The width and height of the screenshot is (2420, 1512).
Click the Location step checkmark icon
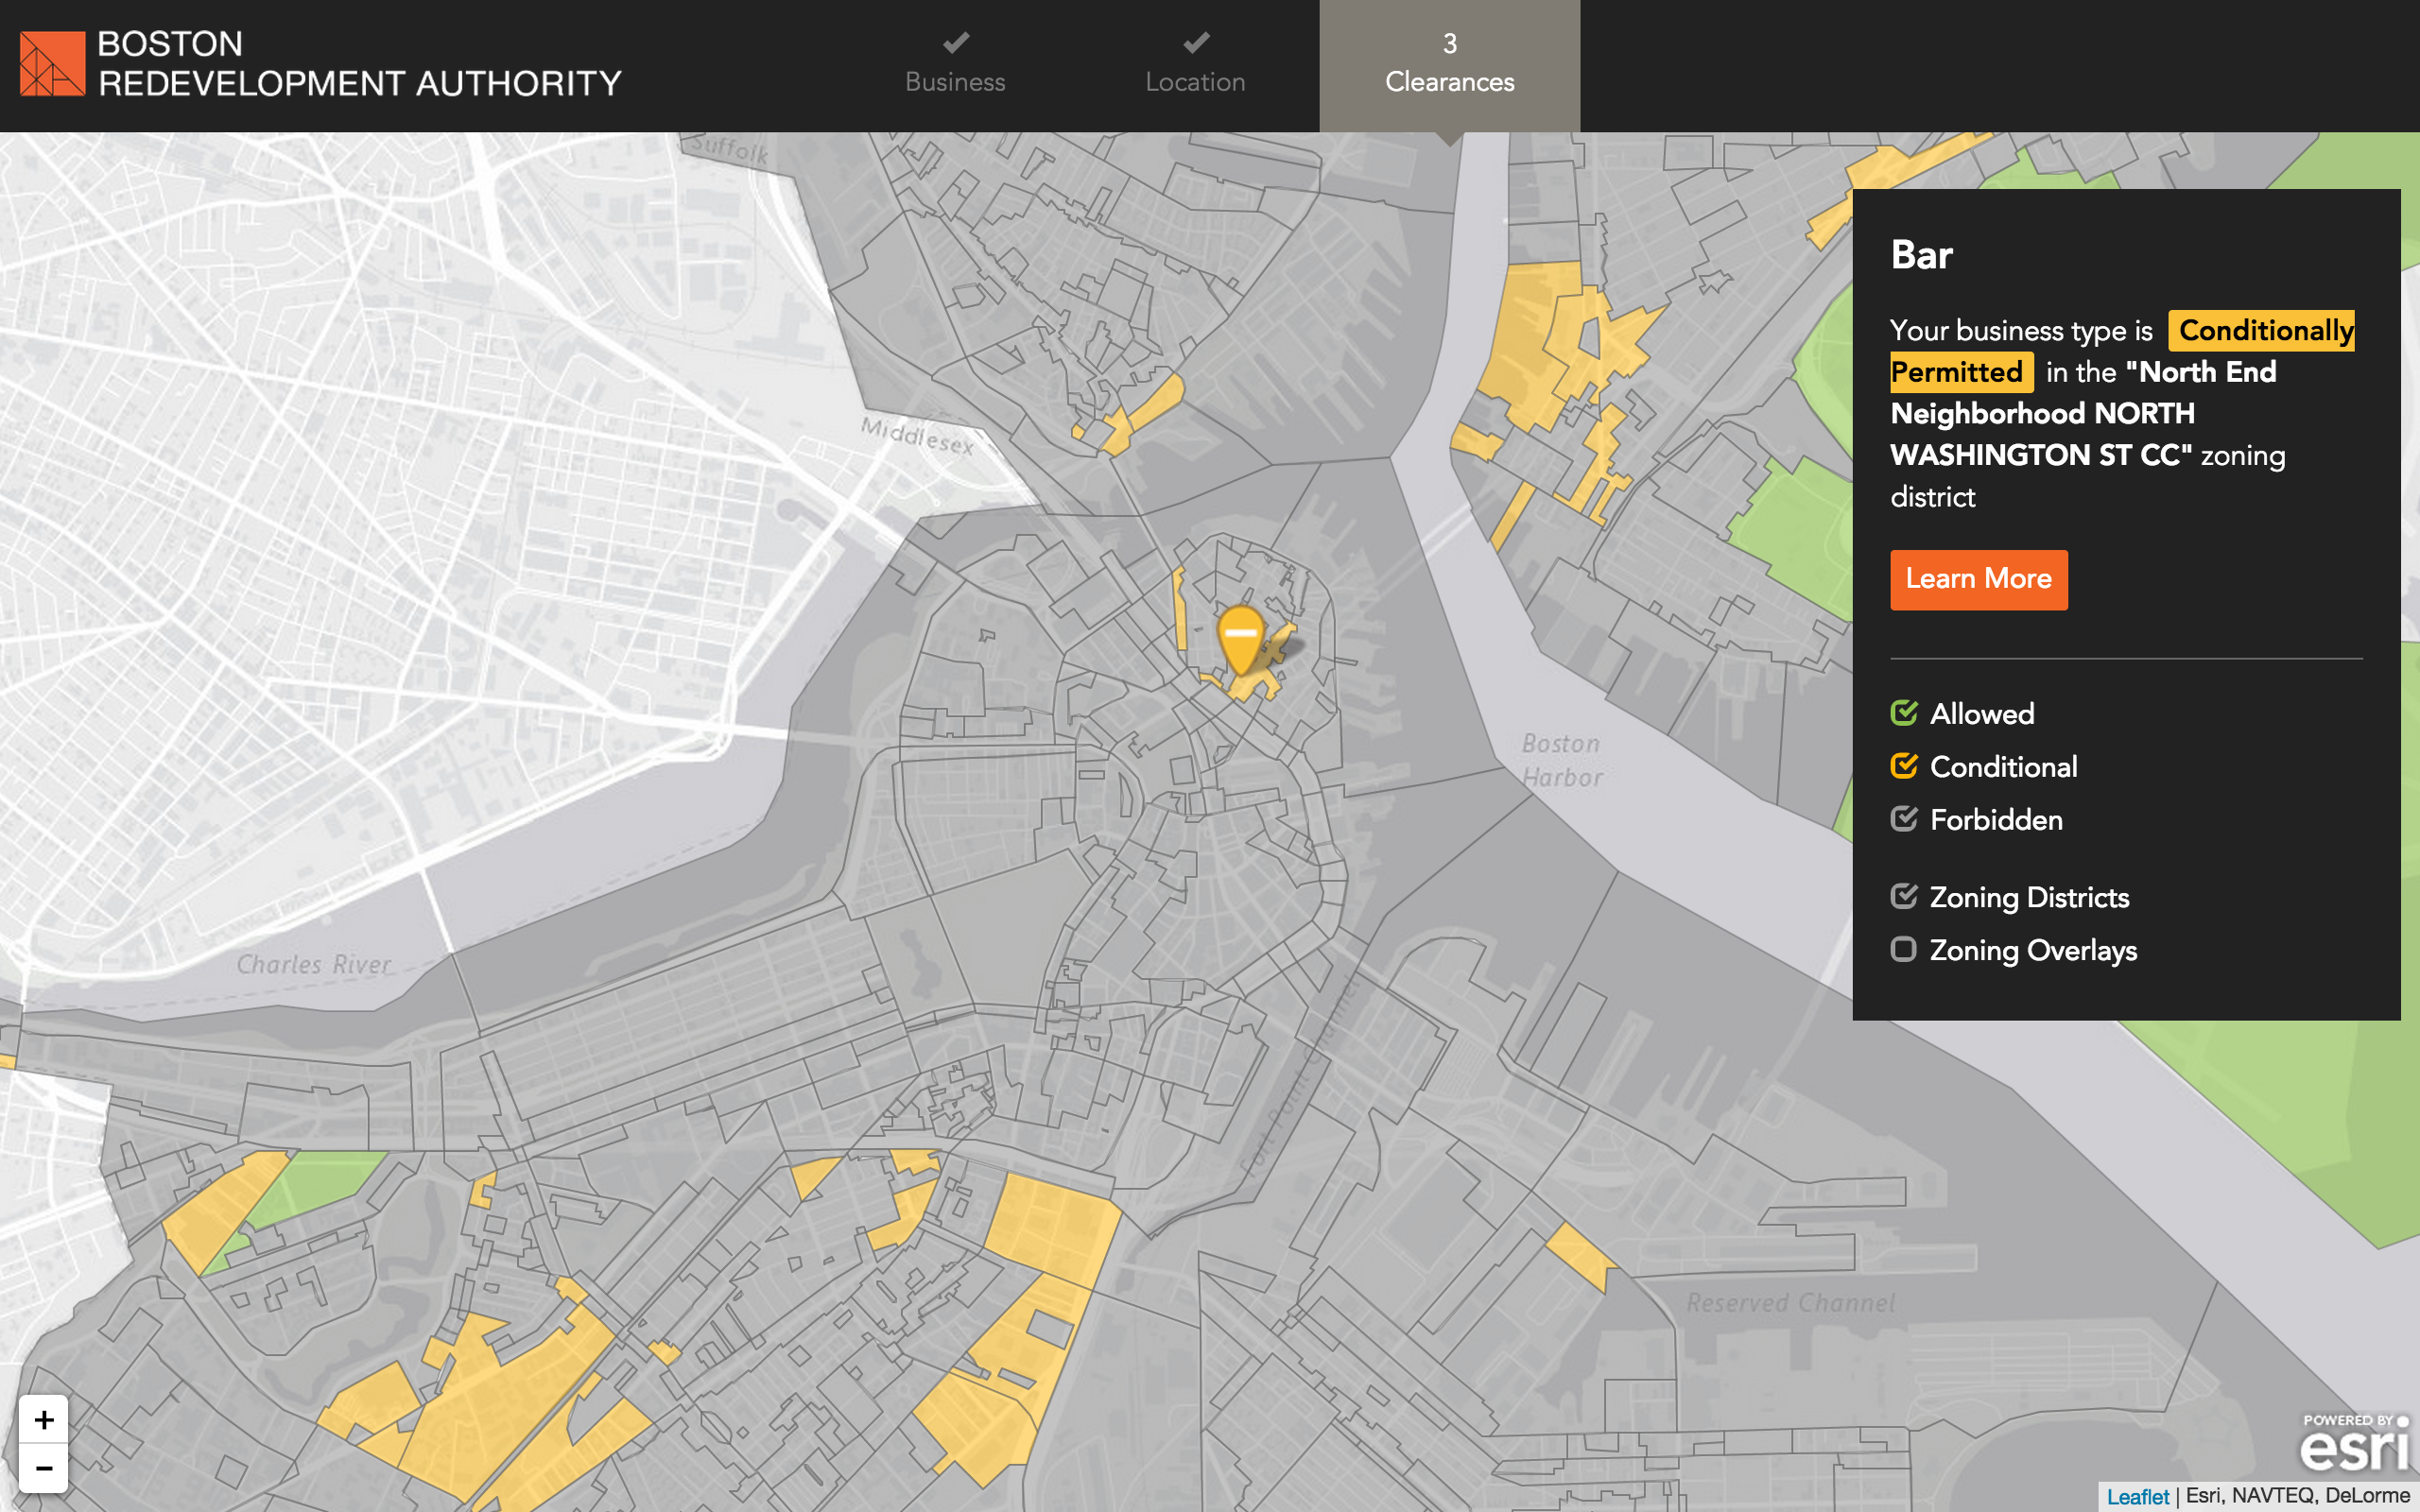coord(1195,43)
